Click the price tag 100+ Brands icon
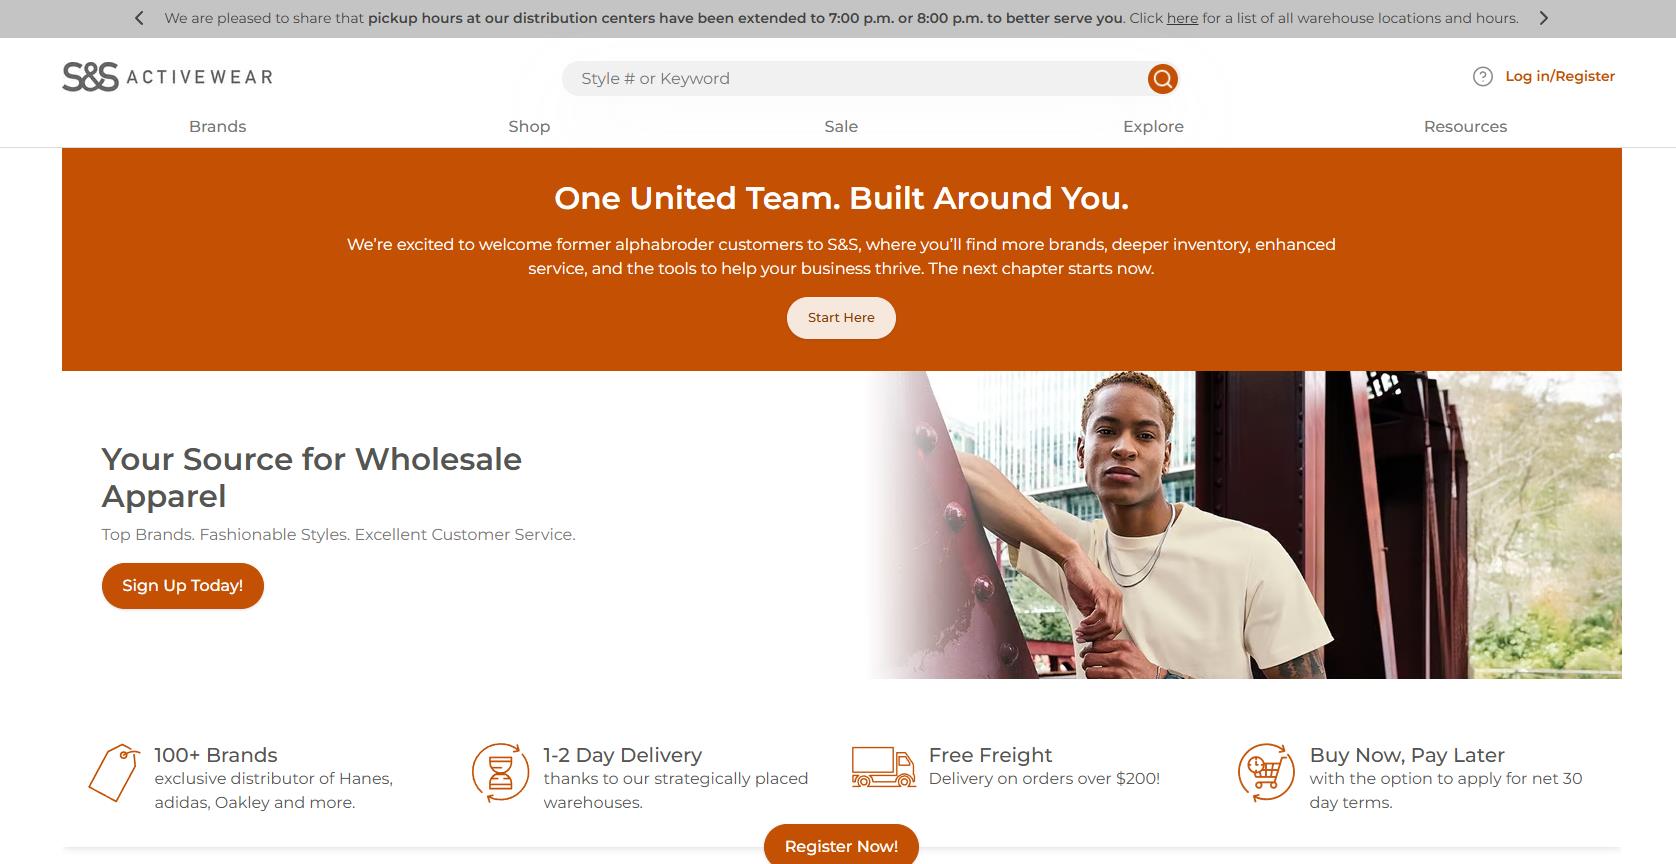Image resolution: width=1676 pixels, height=864 pixels. pyautogui.click(x=113, y=772)
